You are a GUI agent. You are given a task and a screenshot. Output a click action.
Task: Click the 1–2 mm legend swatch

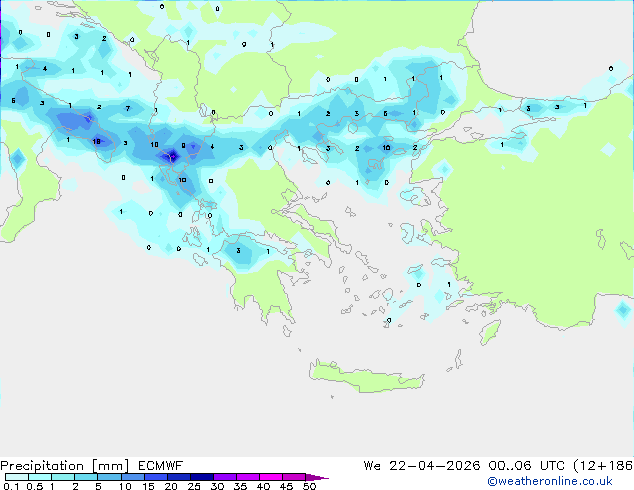coord(63,477)
